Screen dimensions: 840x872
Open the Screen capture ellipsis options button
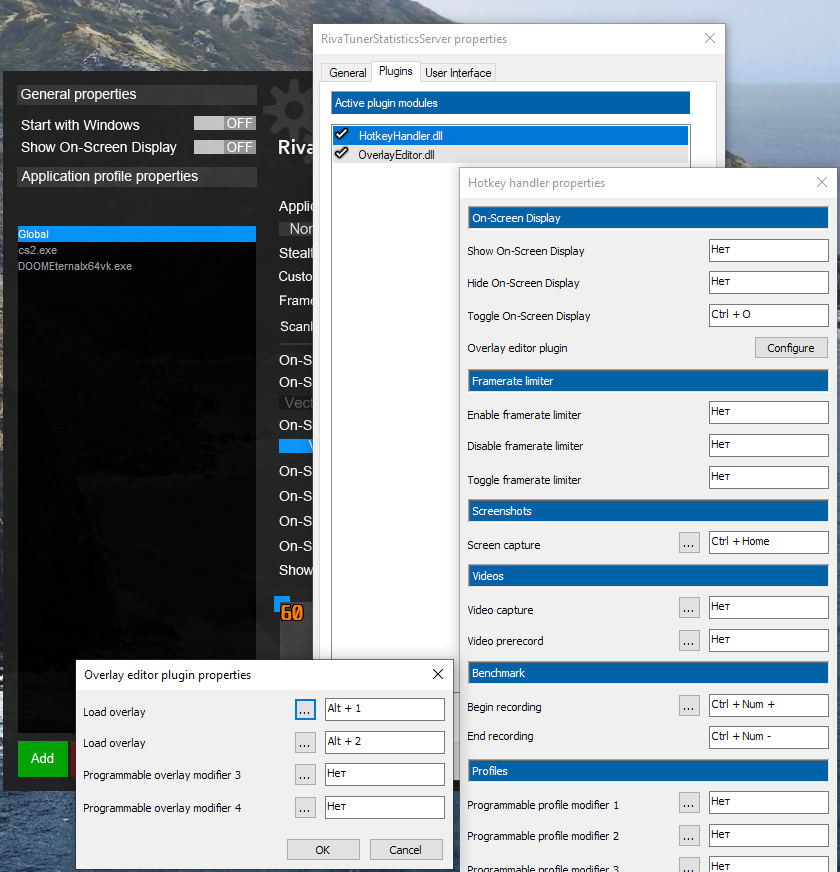point(689,543)
